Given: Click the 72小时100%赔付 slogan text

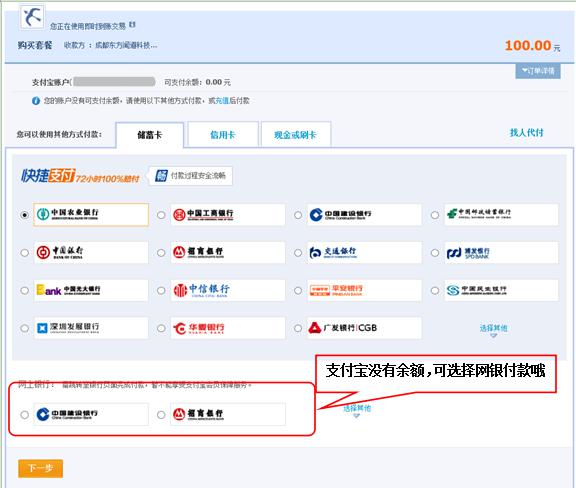Looking at the screenshot, I should pyautogui.click(x=108, y=179).
